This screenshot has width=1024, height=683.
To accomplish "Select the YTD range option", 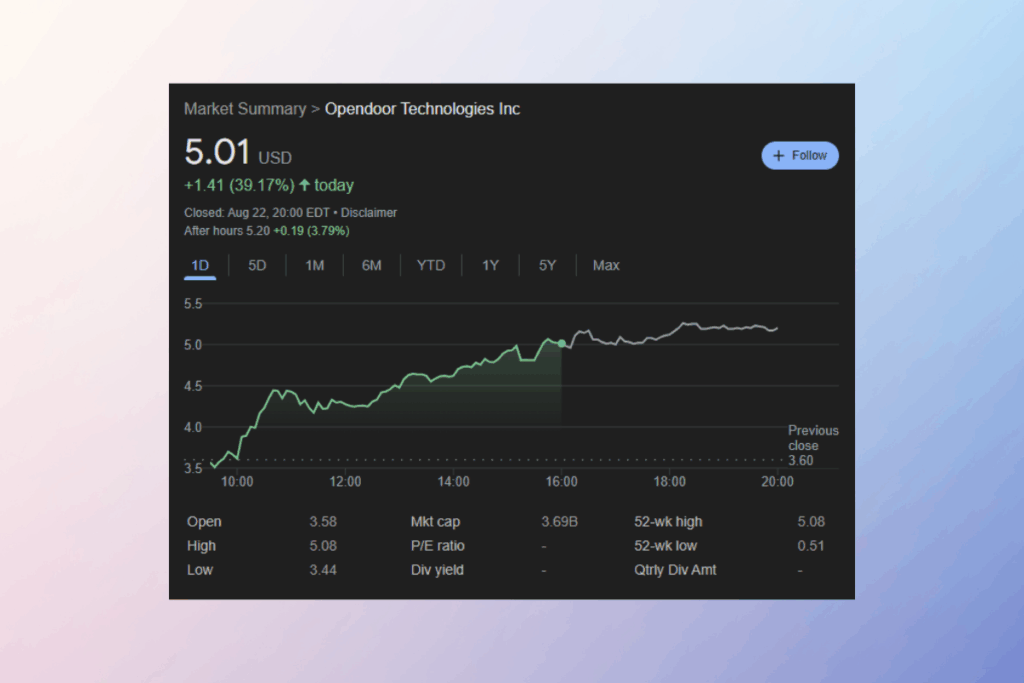I will [x=431, y=265].
